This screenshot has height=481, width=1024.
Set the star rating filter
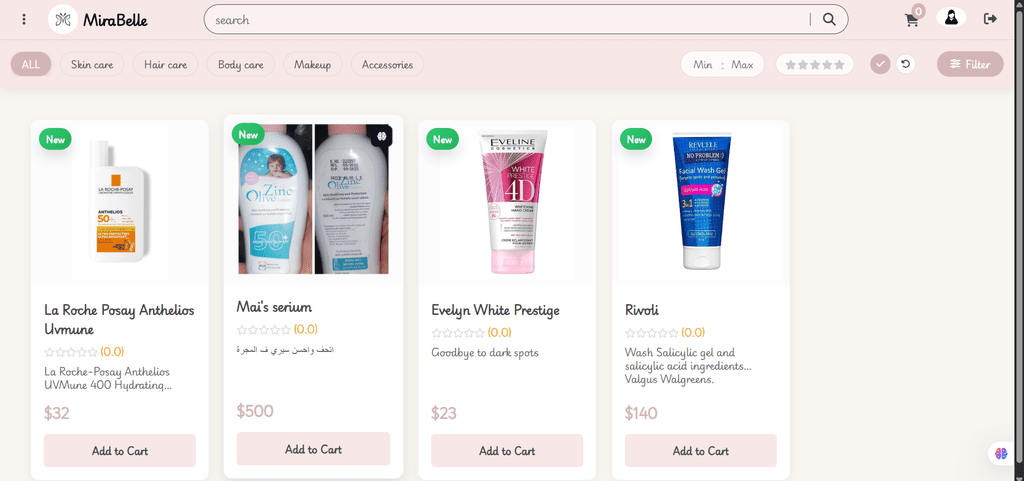click(814, 65)
